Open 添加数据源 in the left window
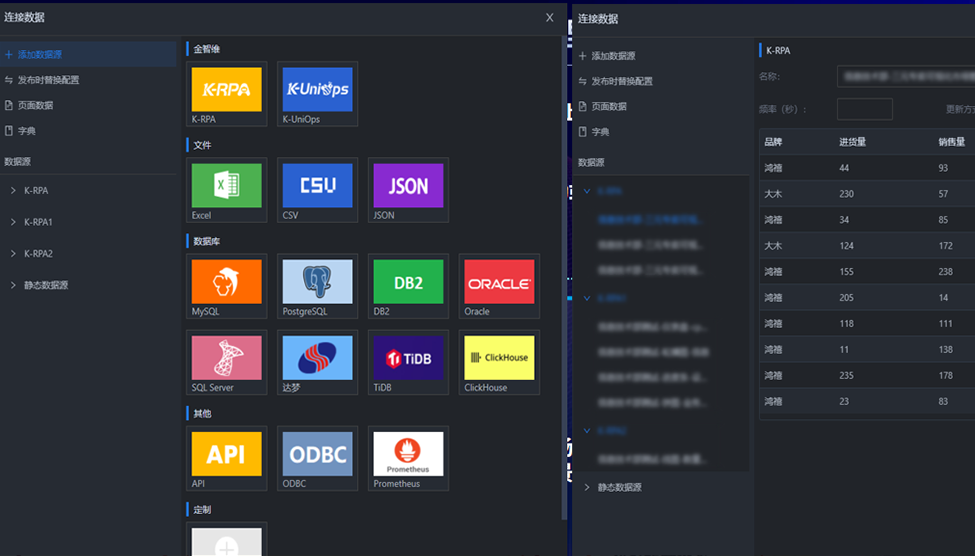Image resolution: width=975 pixels, height=556 pixels. pos(88,54)
